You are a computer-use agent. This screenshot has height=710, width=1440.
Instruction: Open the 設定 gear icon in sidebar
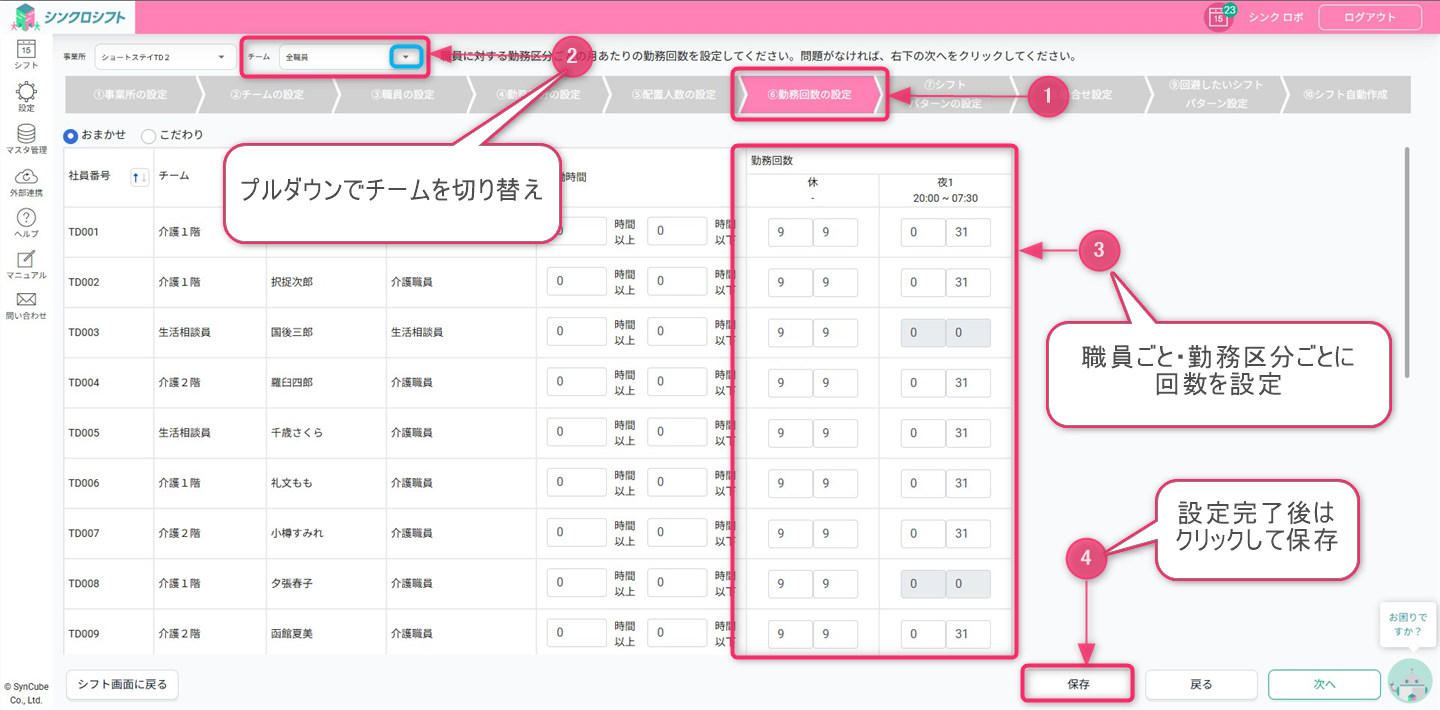point(26,93)
